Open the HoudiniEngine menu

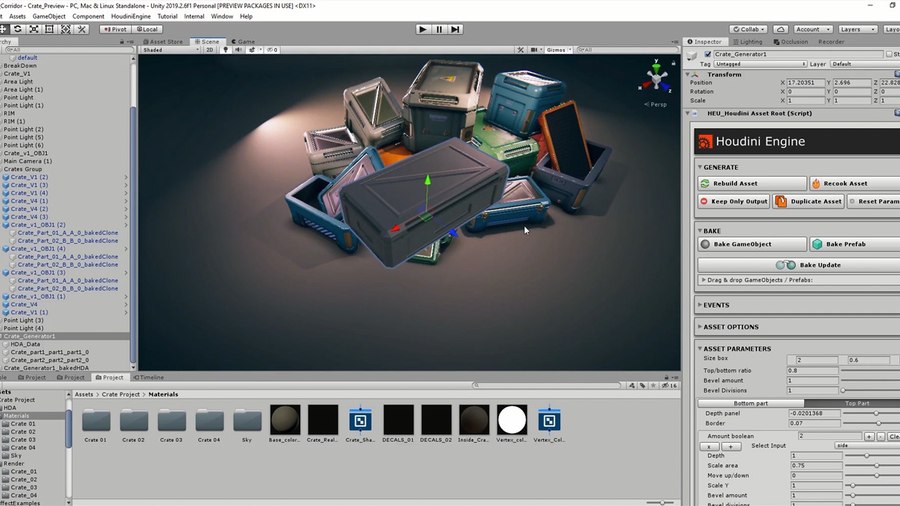click(x=131, y=16)
